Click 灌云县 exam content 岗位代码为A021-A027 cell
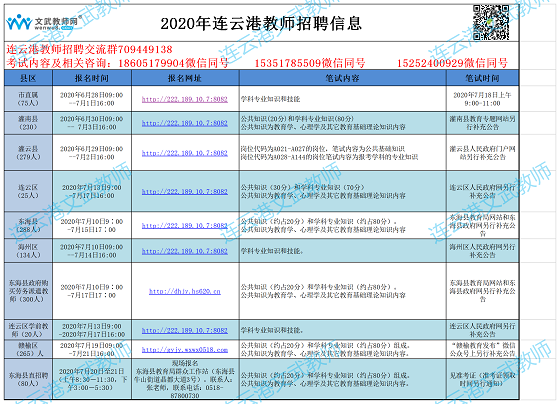 click(x=342, y=153)
